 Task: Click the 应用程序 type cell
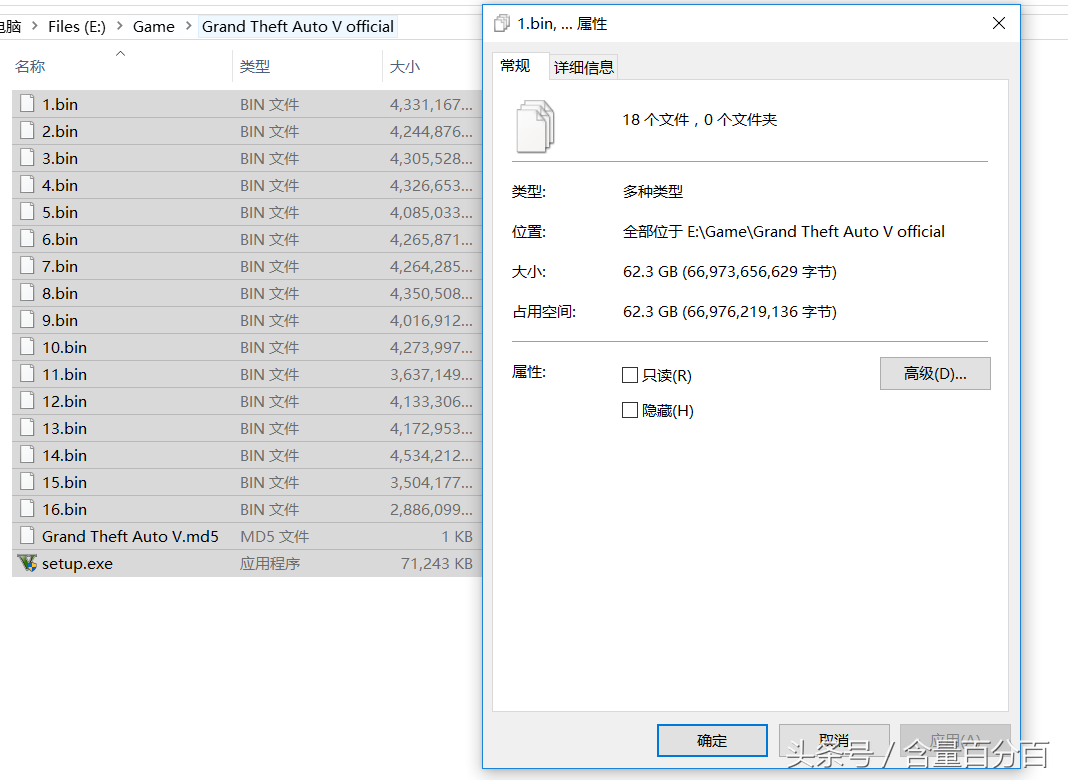[270, 564]
